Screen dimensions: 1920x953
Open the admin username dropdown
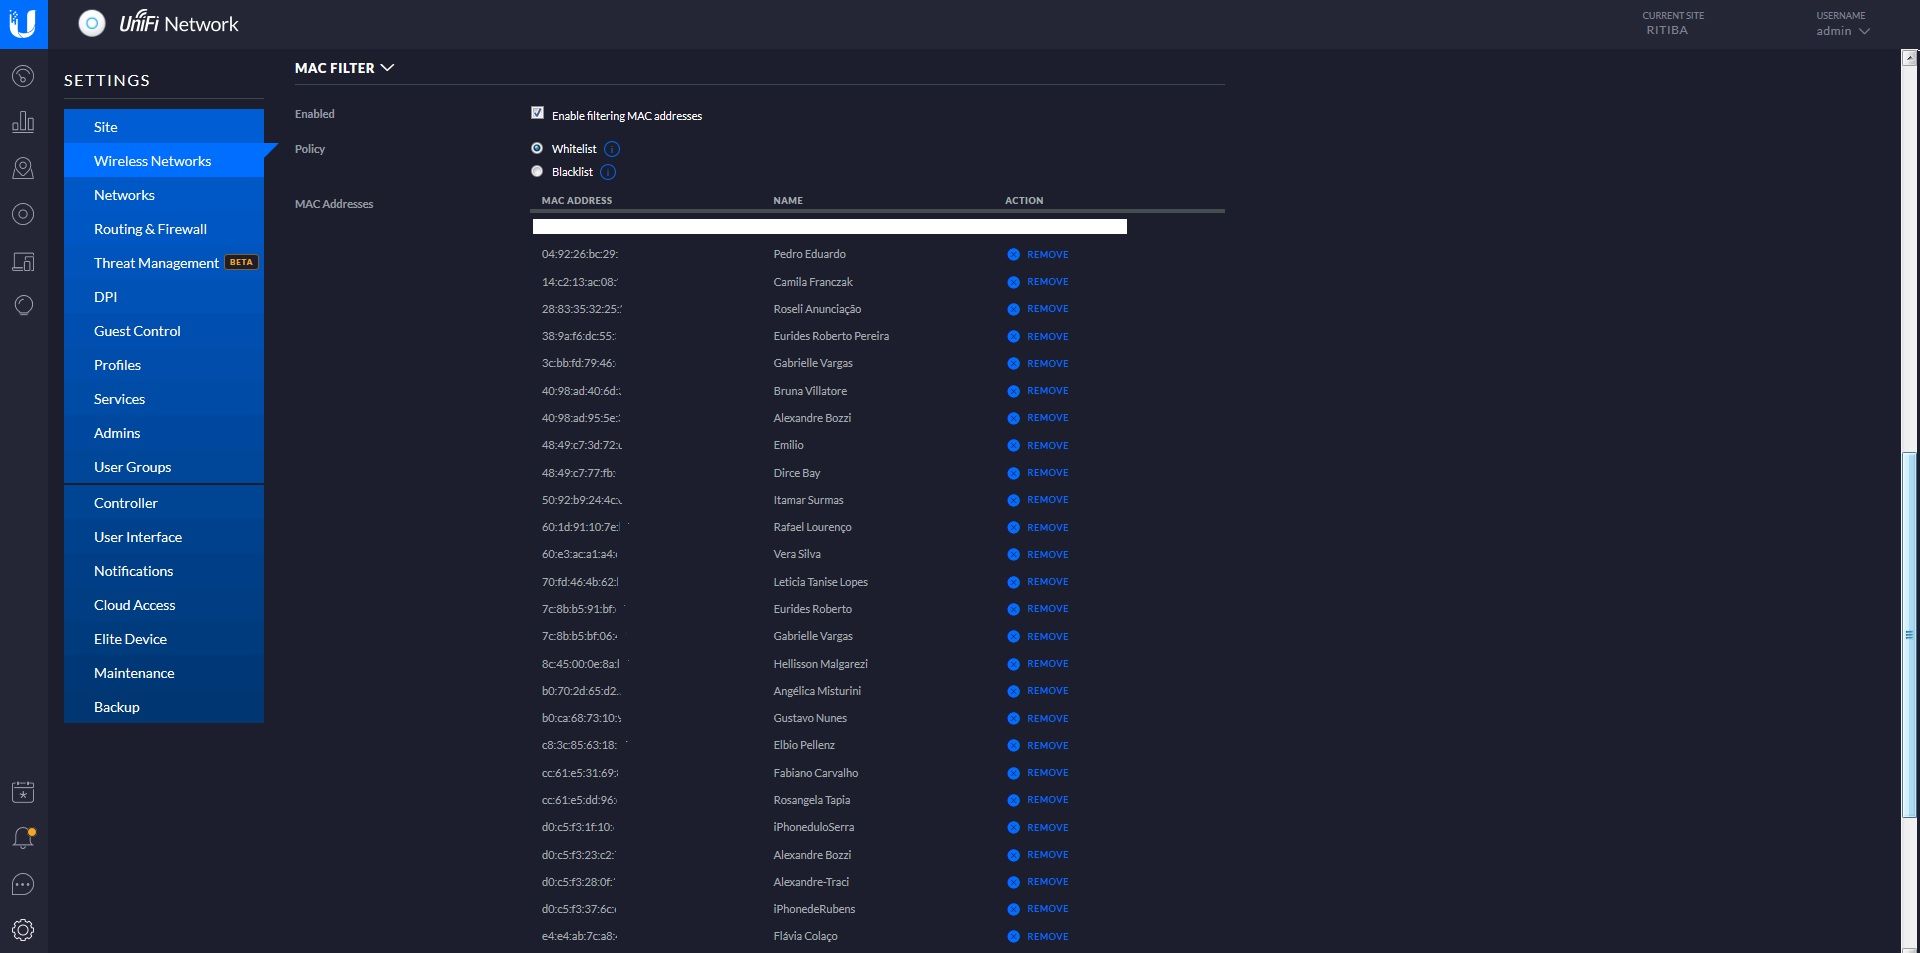pyautogui.click(x=1842, y=31)
